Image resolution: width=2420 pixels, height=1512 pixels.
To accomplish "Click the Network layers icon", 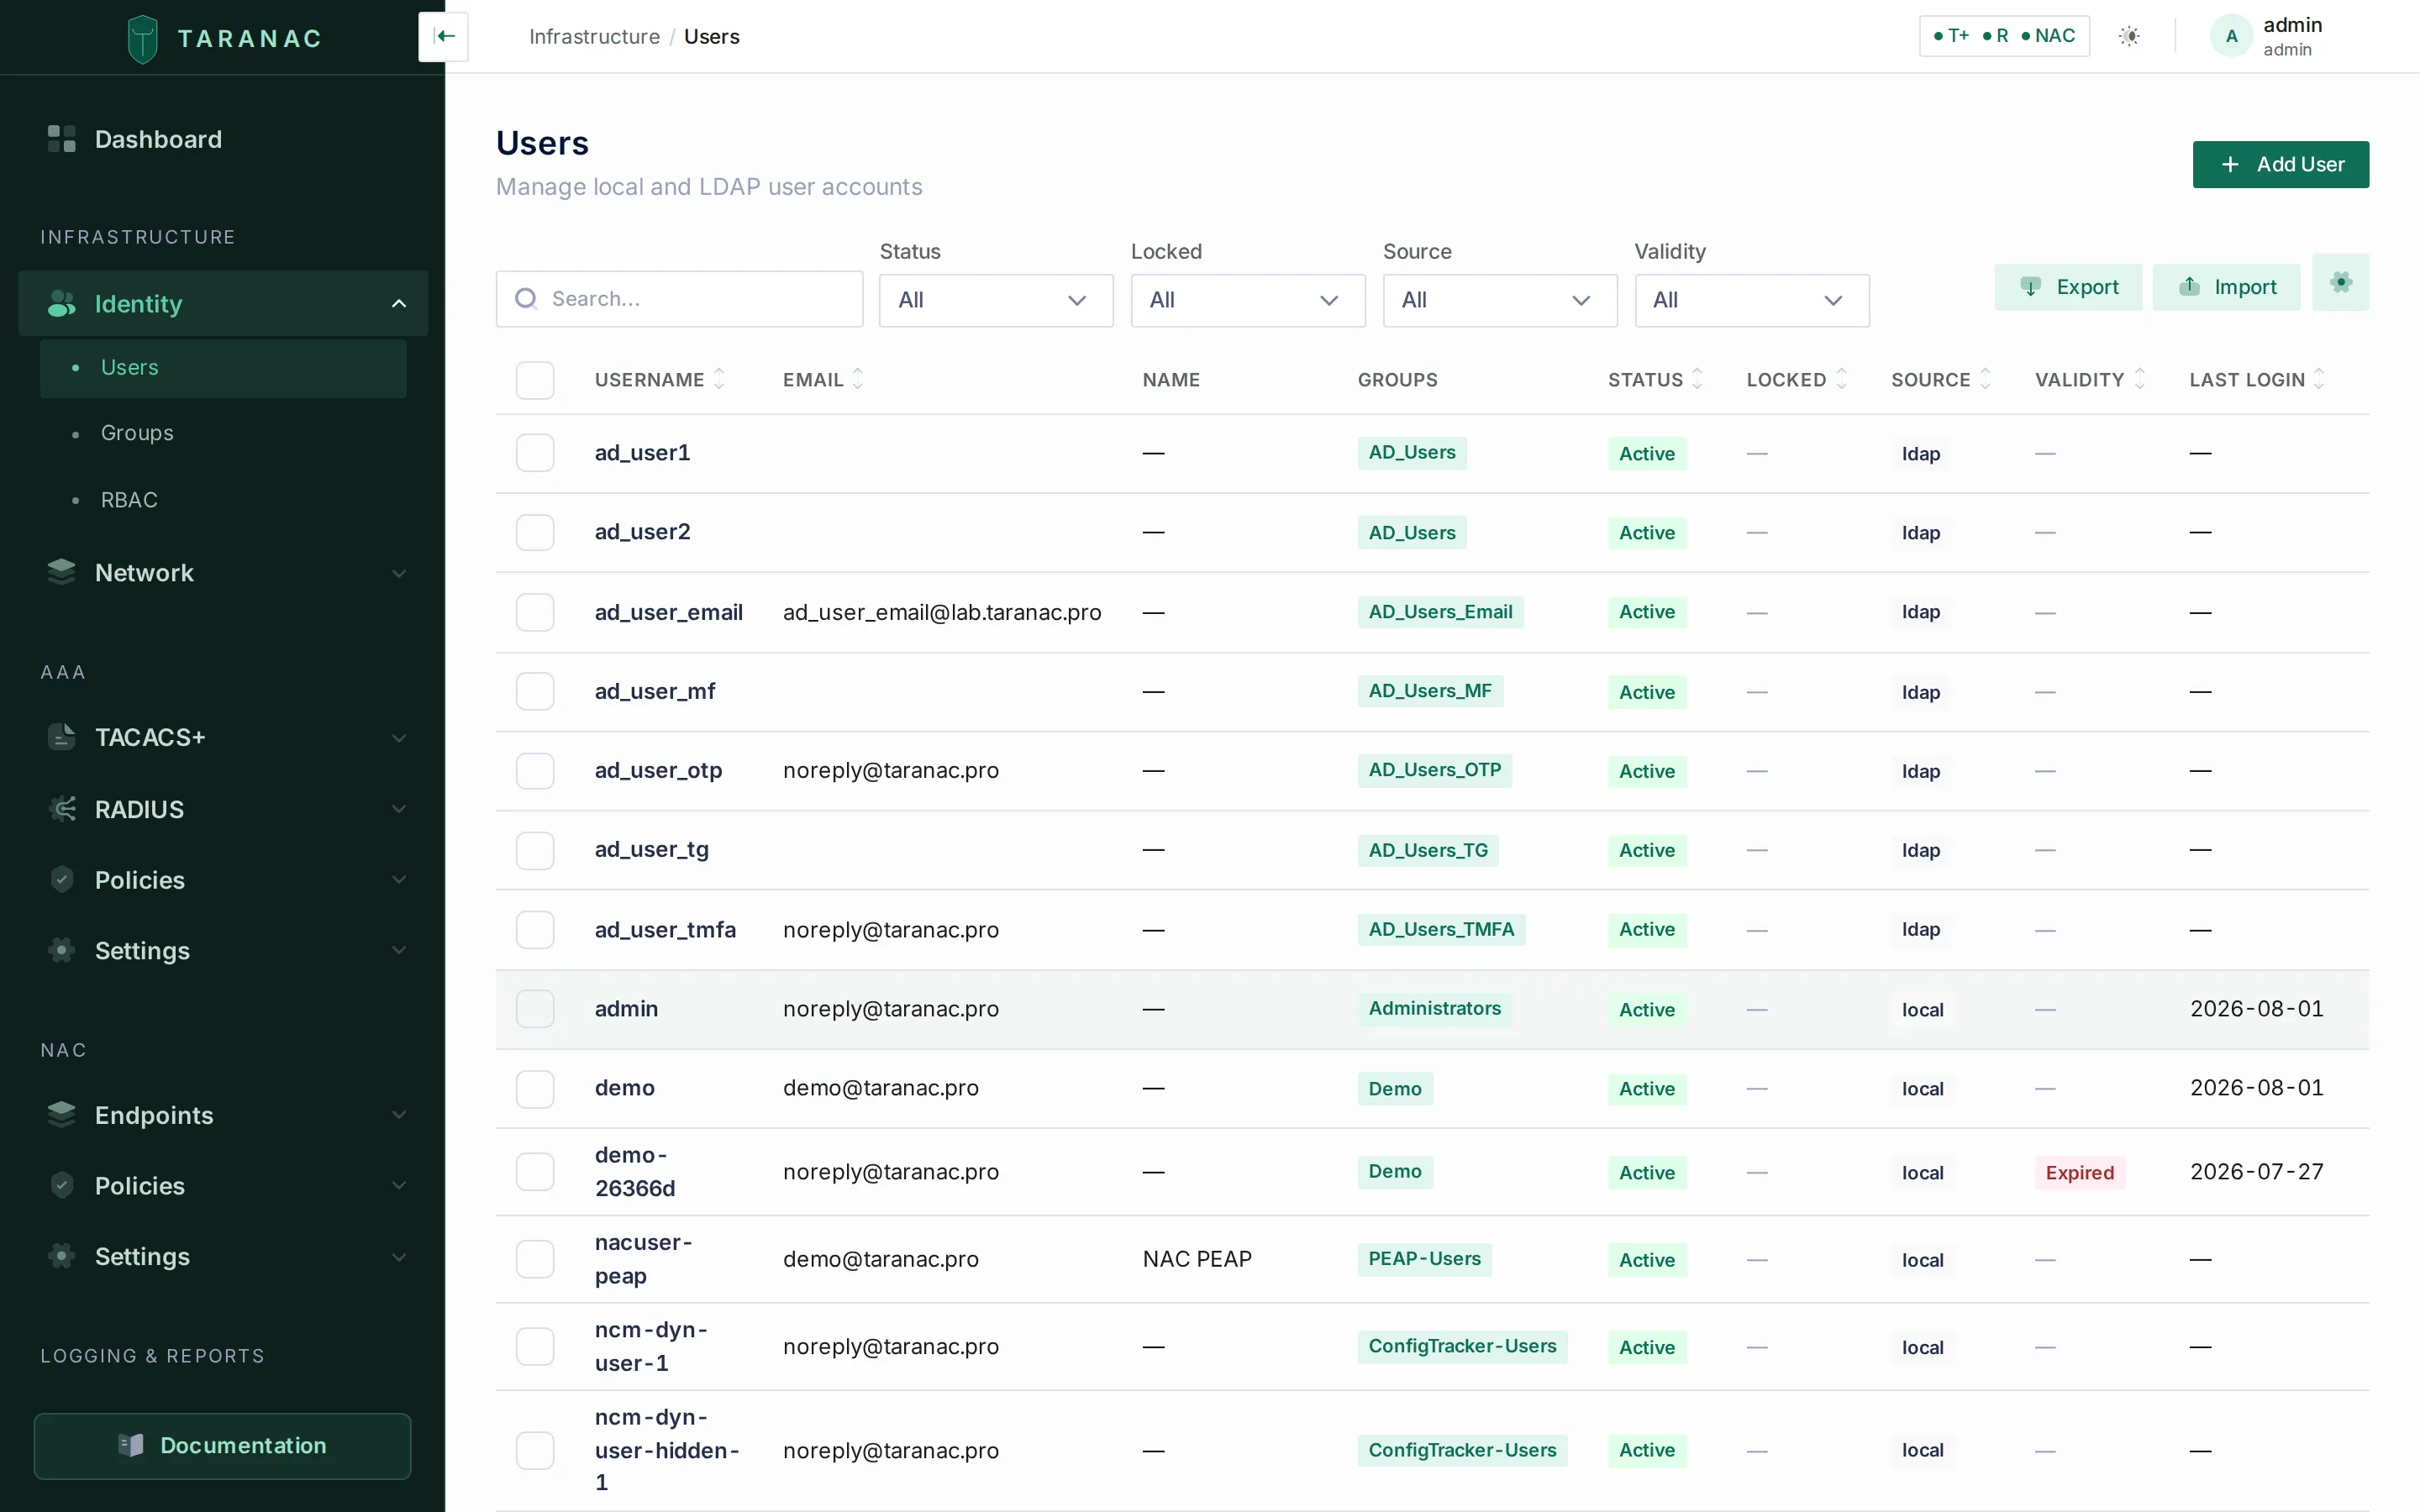I will [62, 572].
